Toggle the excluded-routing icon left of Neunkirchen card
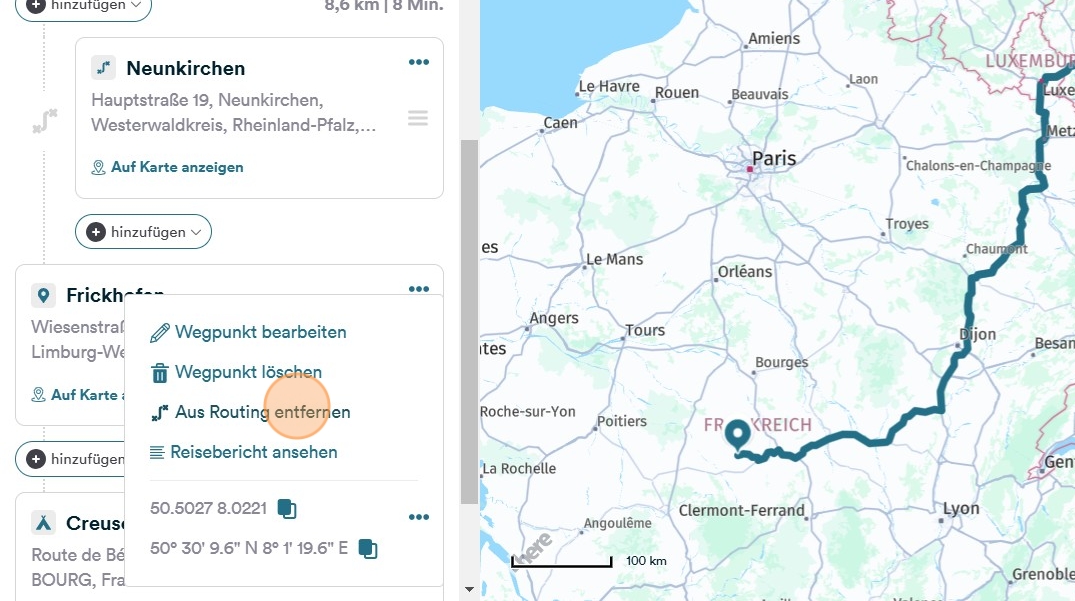Screen dimensions: 1075x601 (x=44, y=122)
